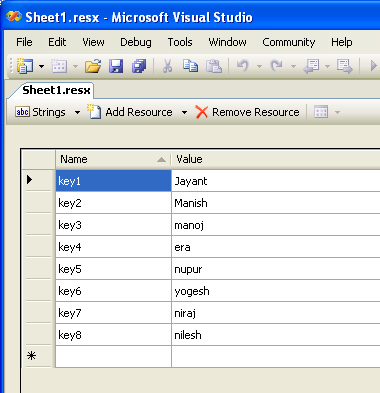Open the Debug menu
380x393 pixels.
click(136, 42)
